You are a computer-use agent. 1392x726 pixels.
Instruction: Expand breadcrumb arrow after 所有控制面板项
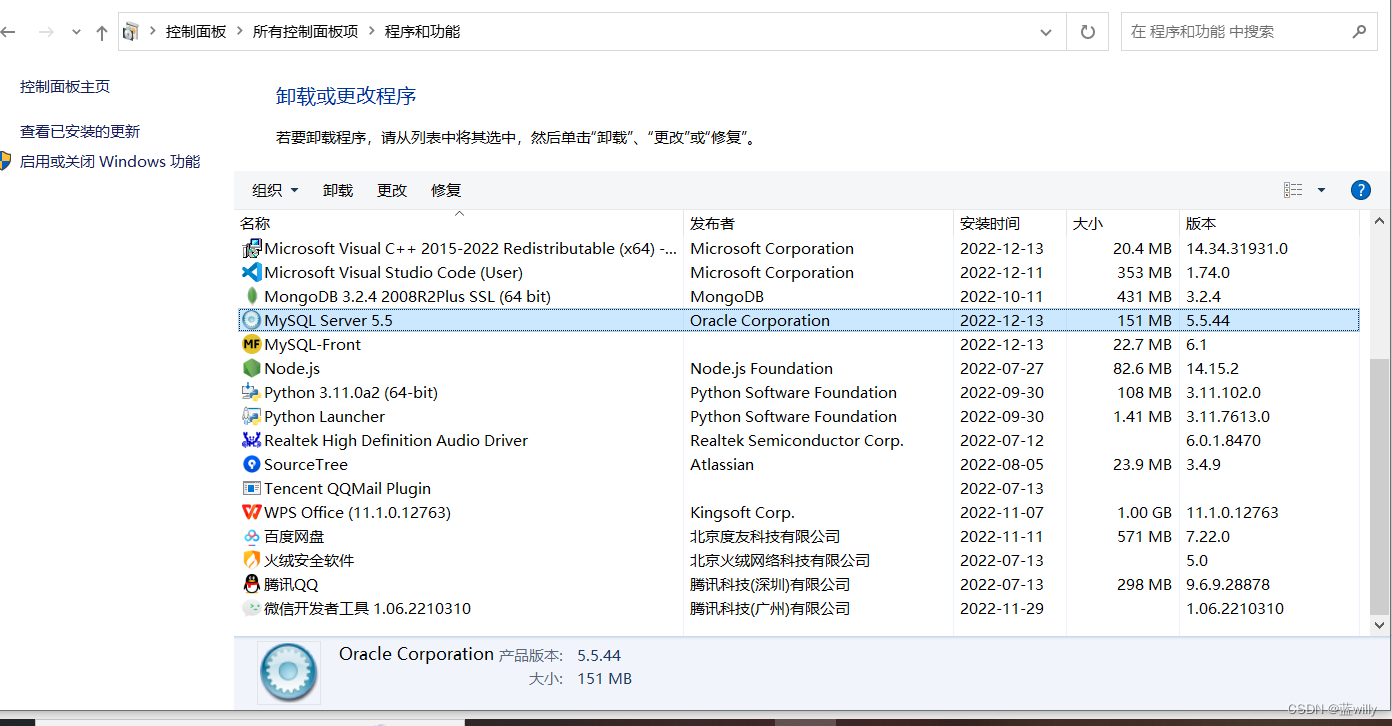coord(372,32)
